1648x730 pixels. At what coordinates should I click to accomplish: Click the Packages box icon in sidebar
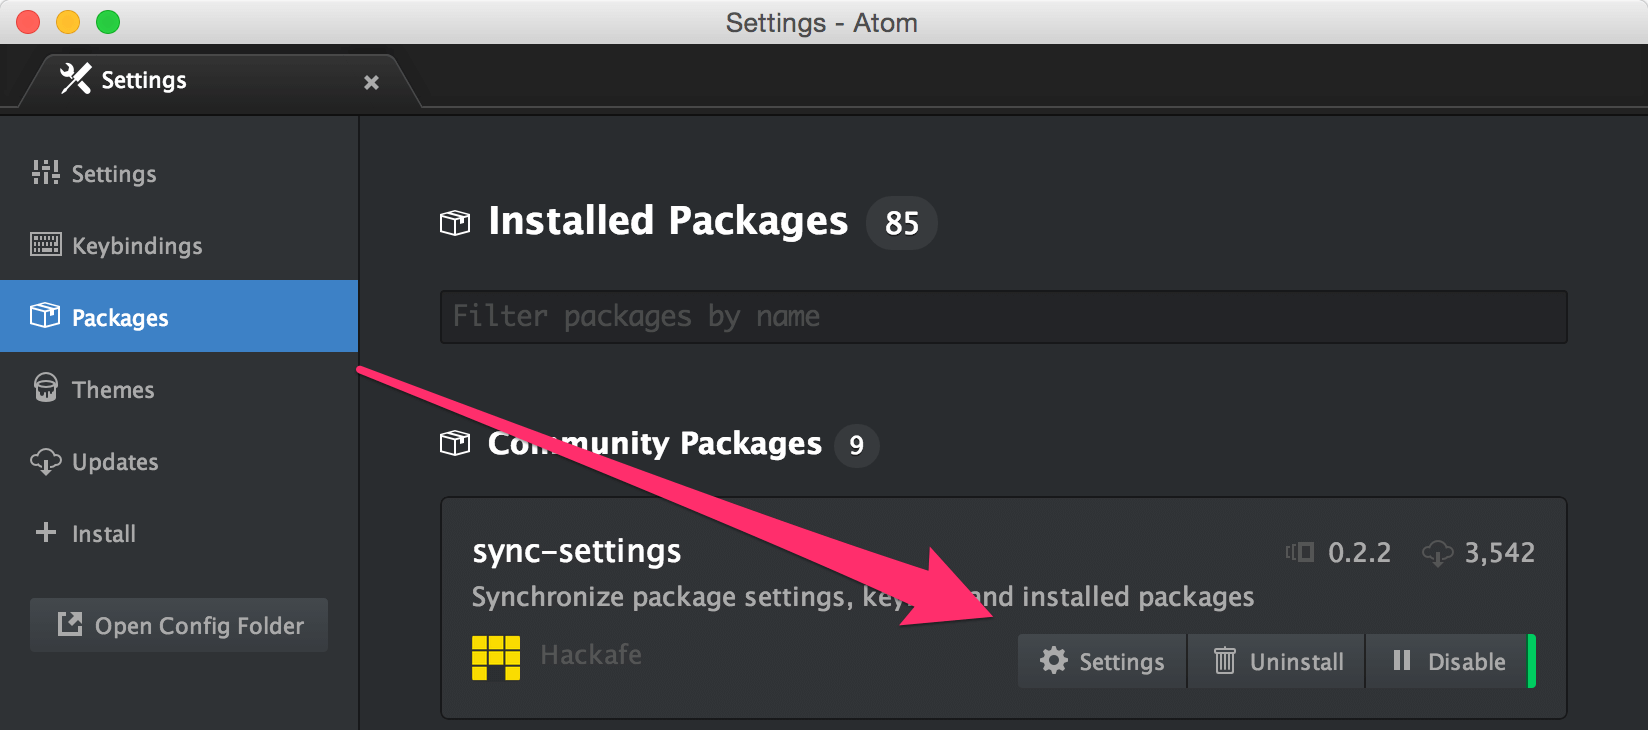pos(45,316)
